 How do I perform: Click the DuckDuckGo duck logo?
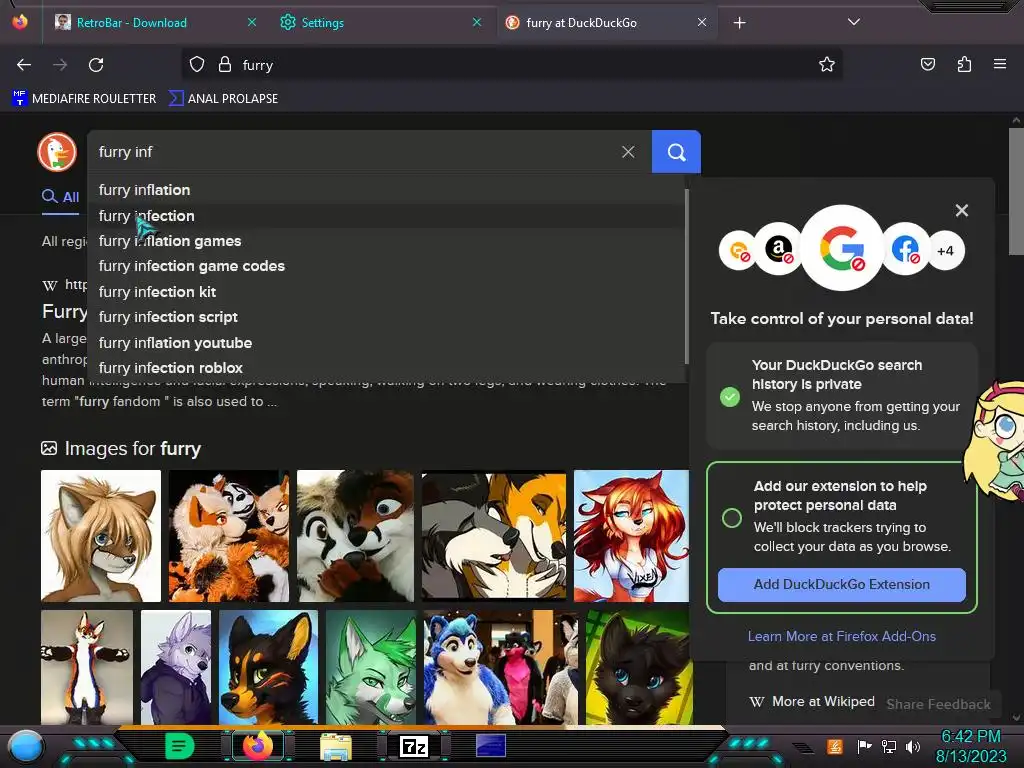tap(57, 152)
